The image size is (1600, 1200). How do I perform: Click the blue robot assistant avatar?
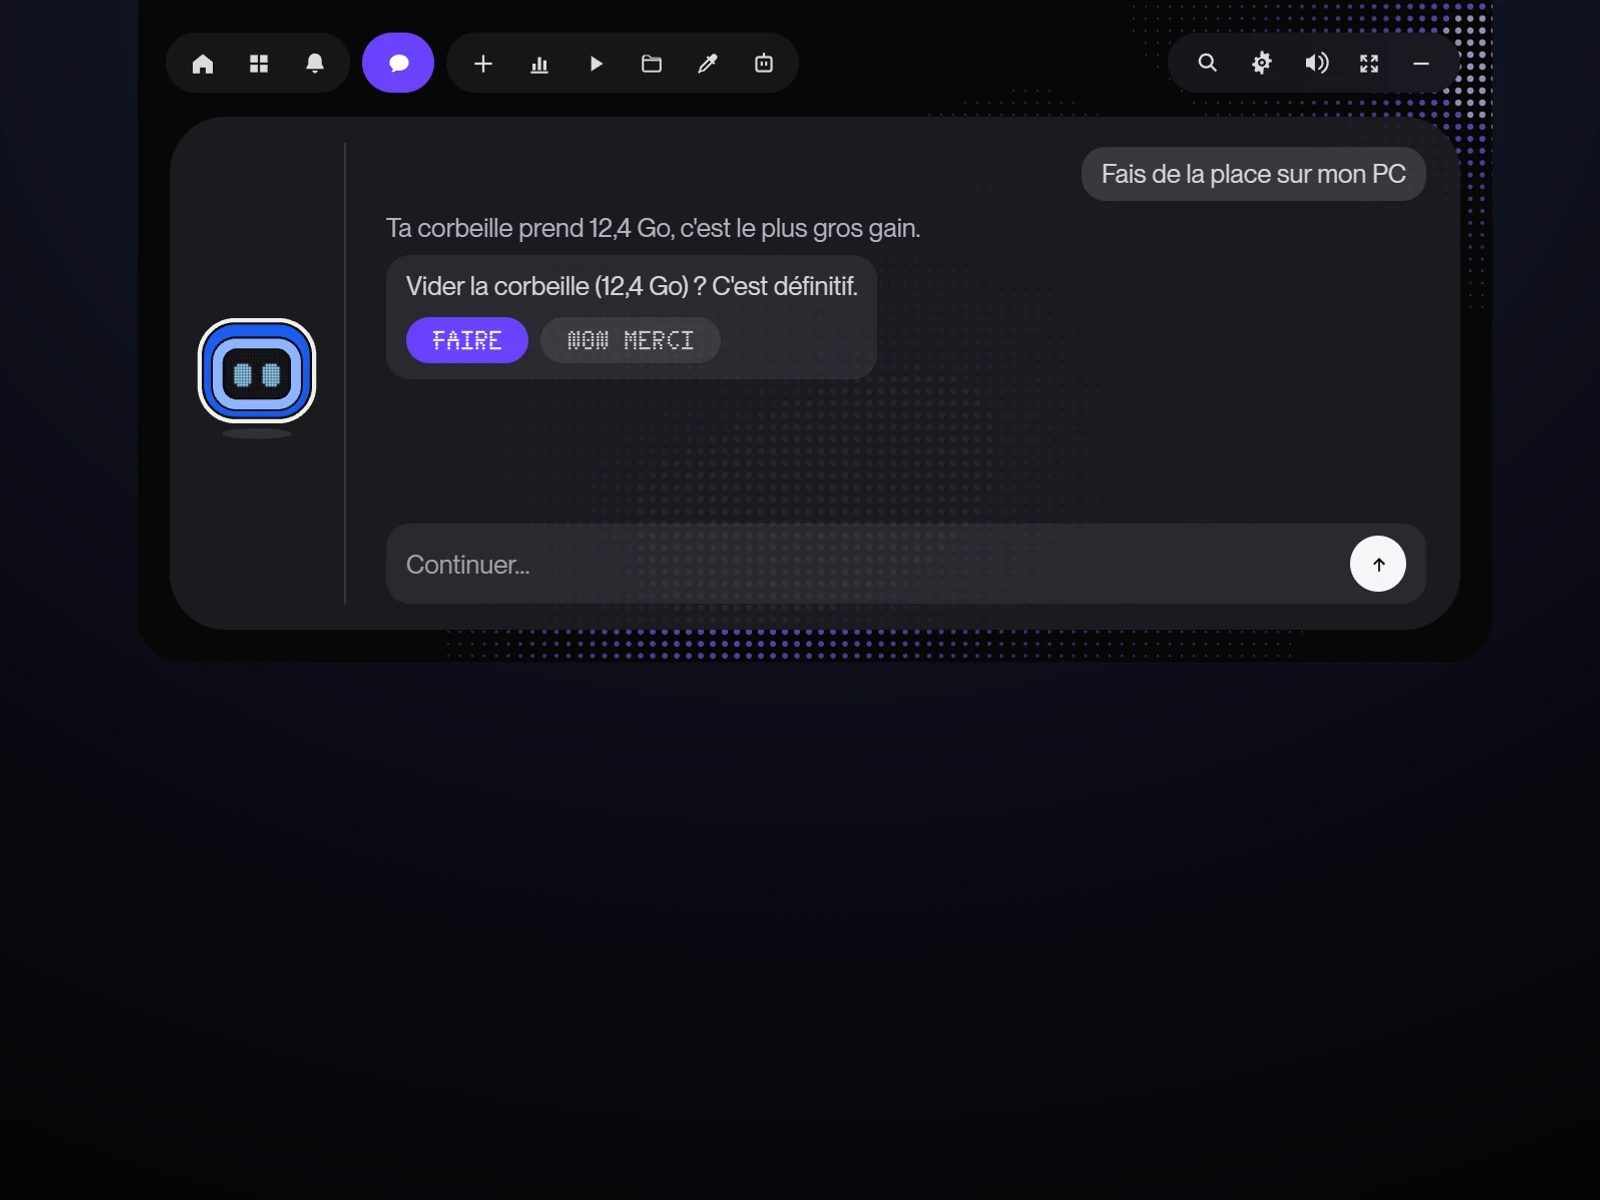[257, 372]
